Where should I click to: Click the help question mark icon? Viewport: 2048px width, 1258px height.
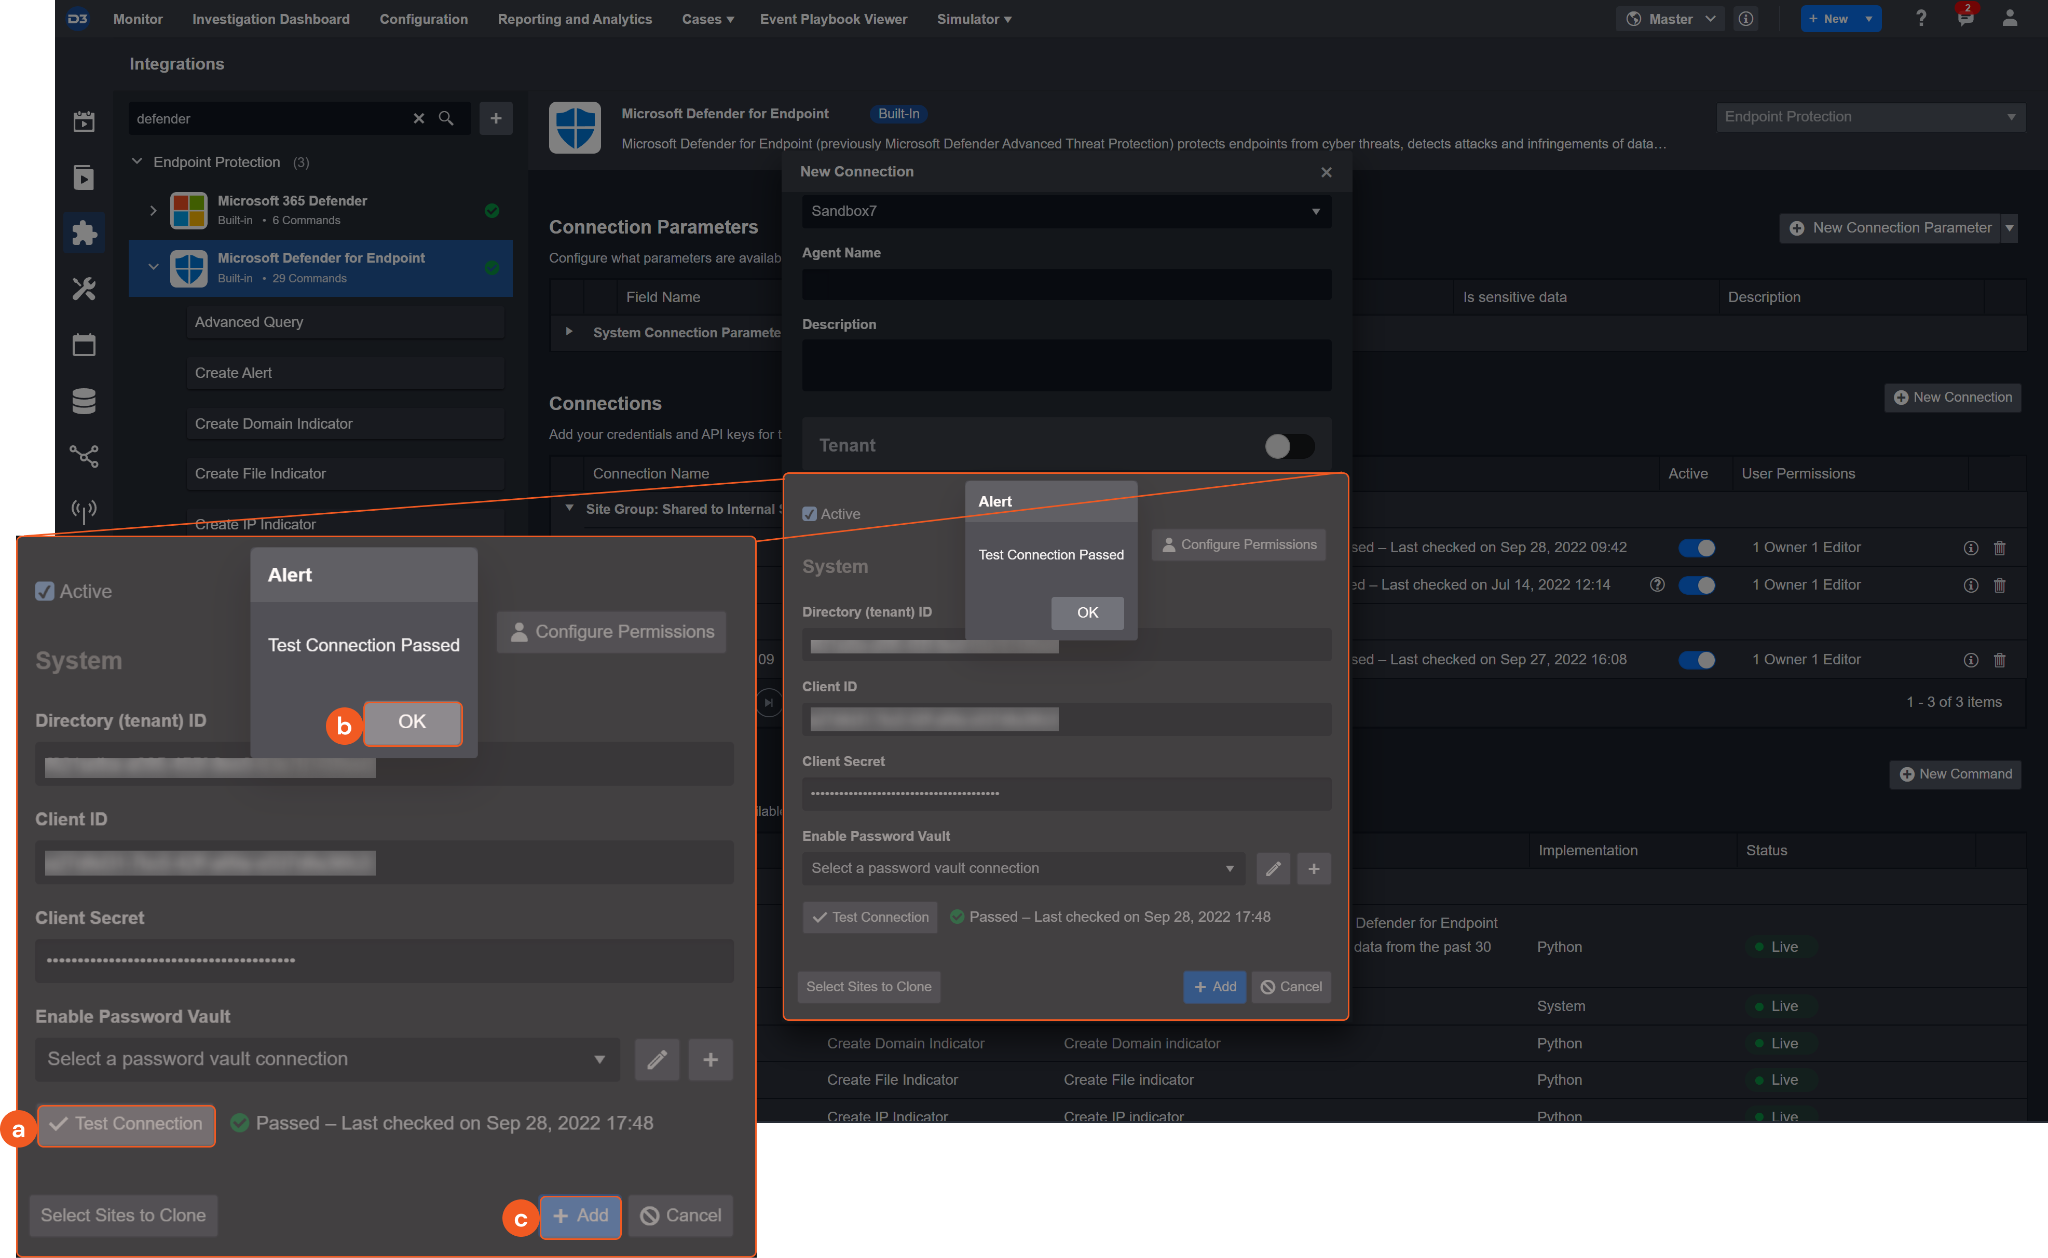pos(1920,19)
